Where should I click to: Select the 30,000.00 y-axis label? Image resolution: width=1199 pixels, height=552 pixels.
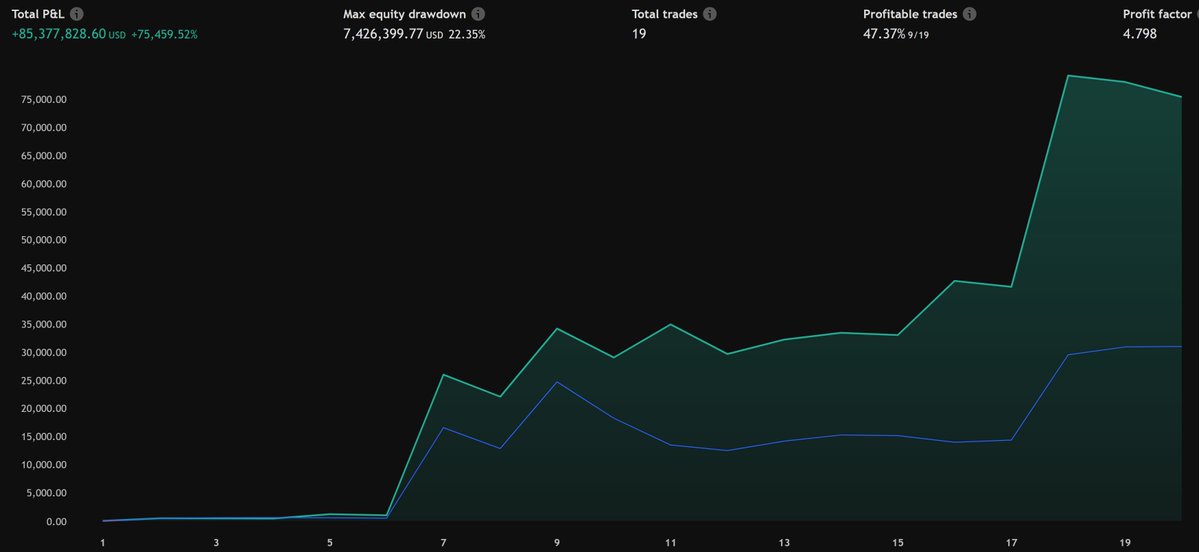(45, 352)
